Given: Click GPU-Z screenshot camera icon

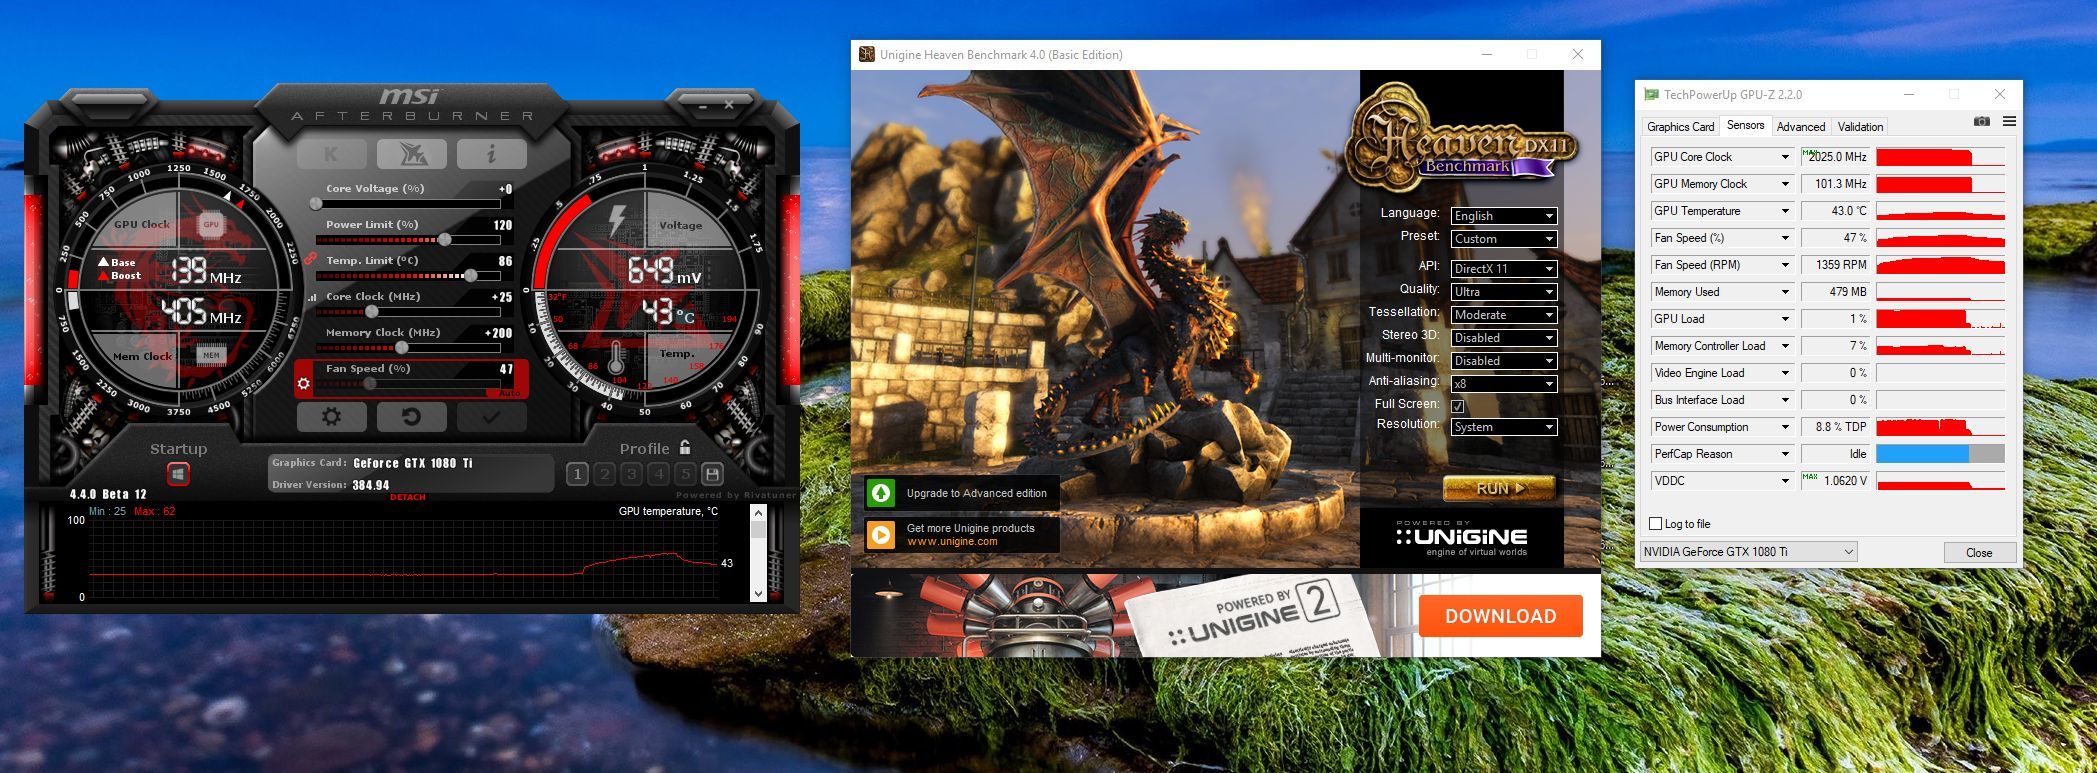Looking at the screenshot, I should point(1981,122).
